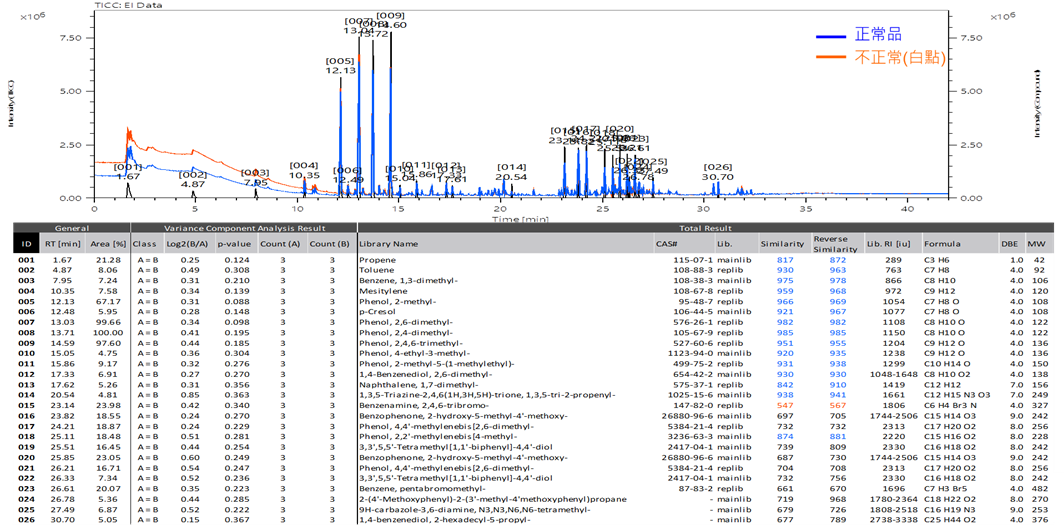Image resolution: width=1064 pixels, height=525 pixels.
Task: Select peak marker [026] at 30.70
Action: pos(718,172)
